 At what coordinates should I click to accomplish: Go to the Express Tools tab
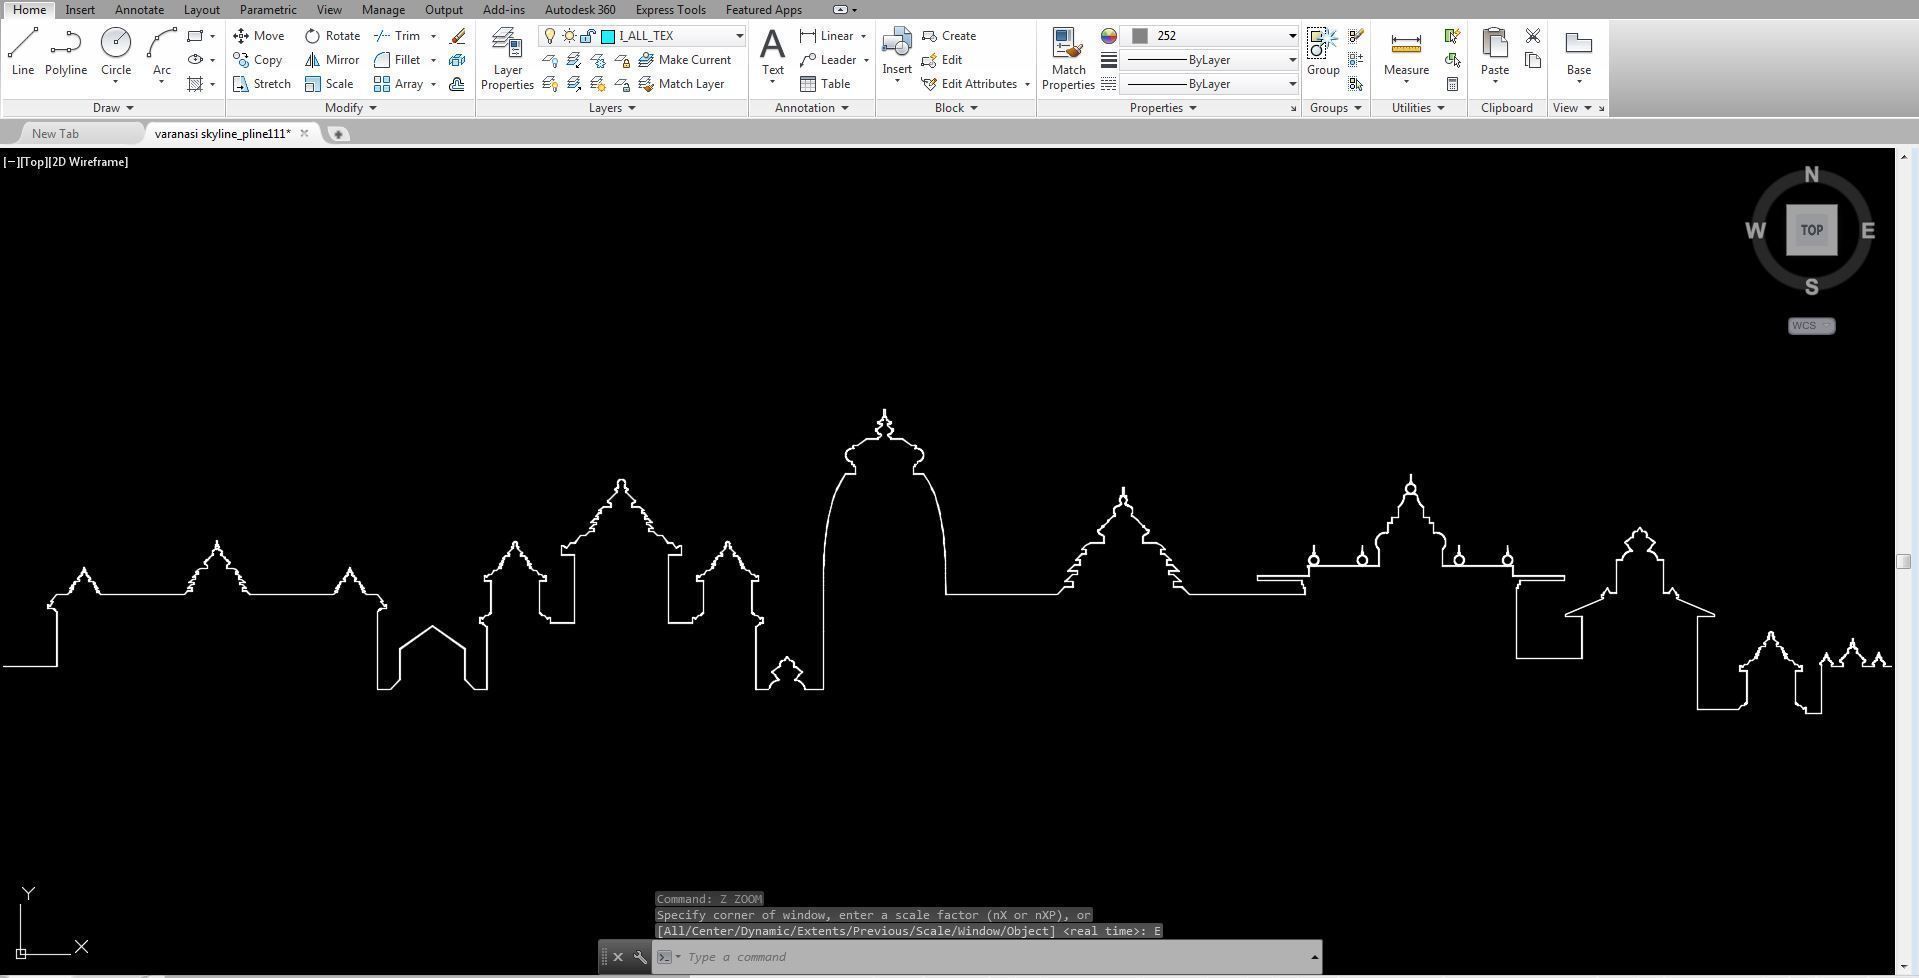(x=670, y=10)
